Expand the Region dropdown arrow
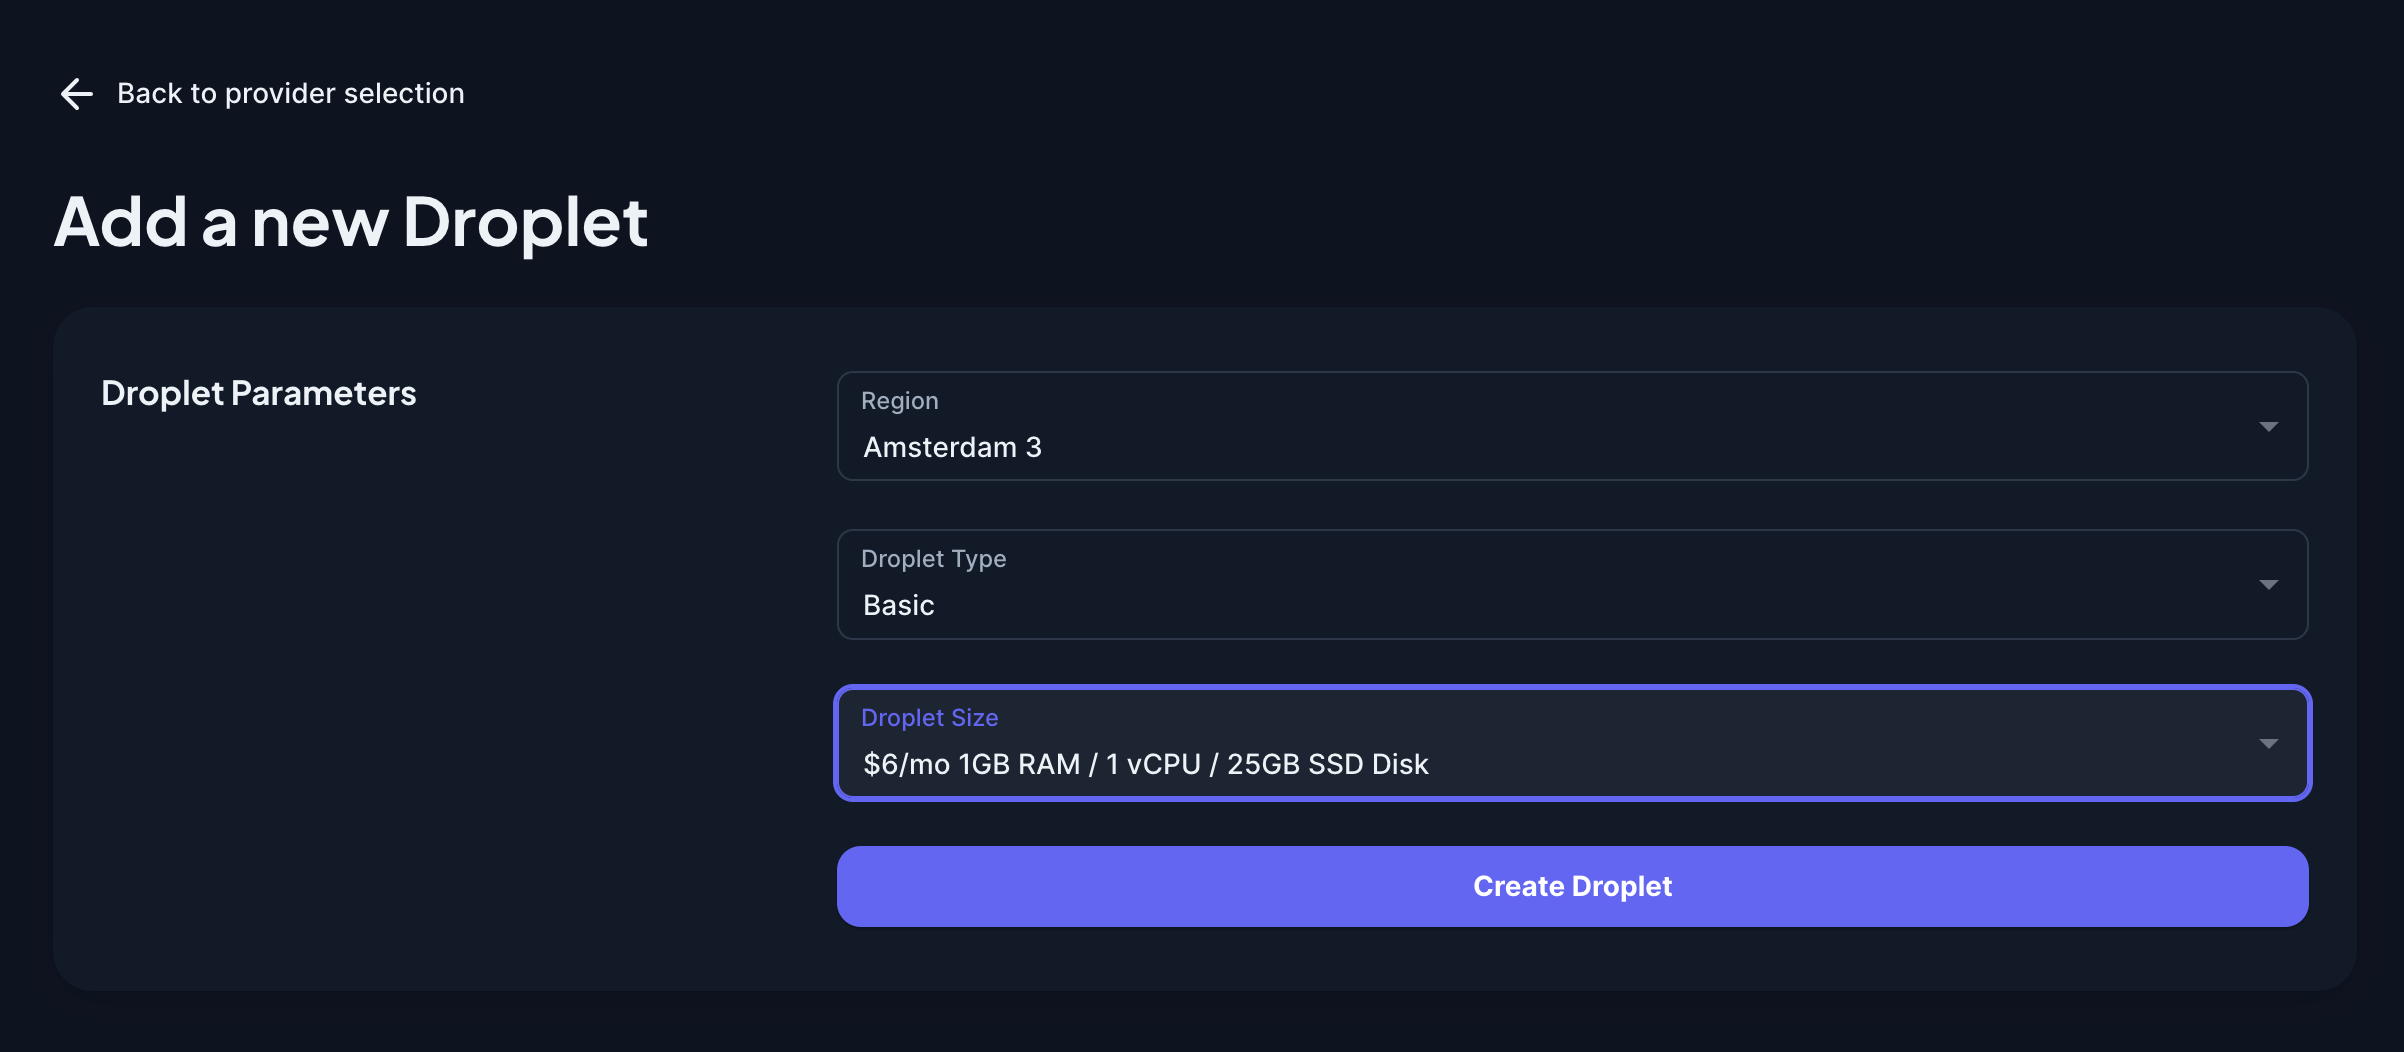Screen dimensions: 2404x1052 point(2268,427)
